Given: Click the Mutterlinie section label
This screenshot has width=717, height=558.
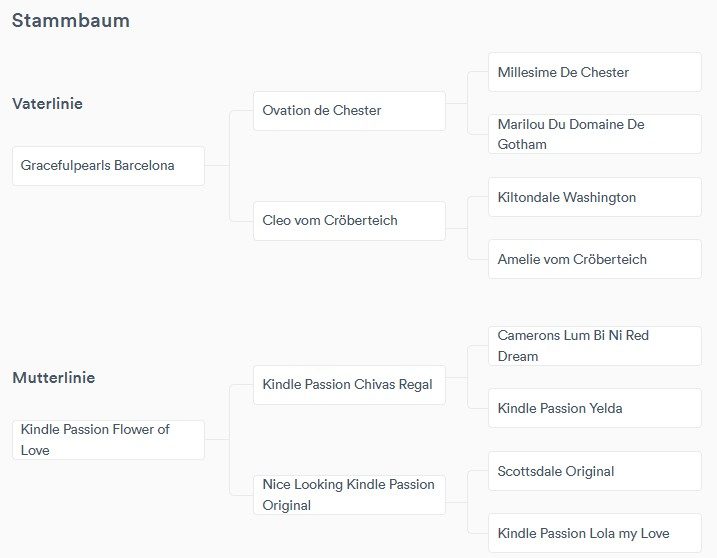Looking at the screenshot, I should coord(53,378).
